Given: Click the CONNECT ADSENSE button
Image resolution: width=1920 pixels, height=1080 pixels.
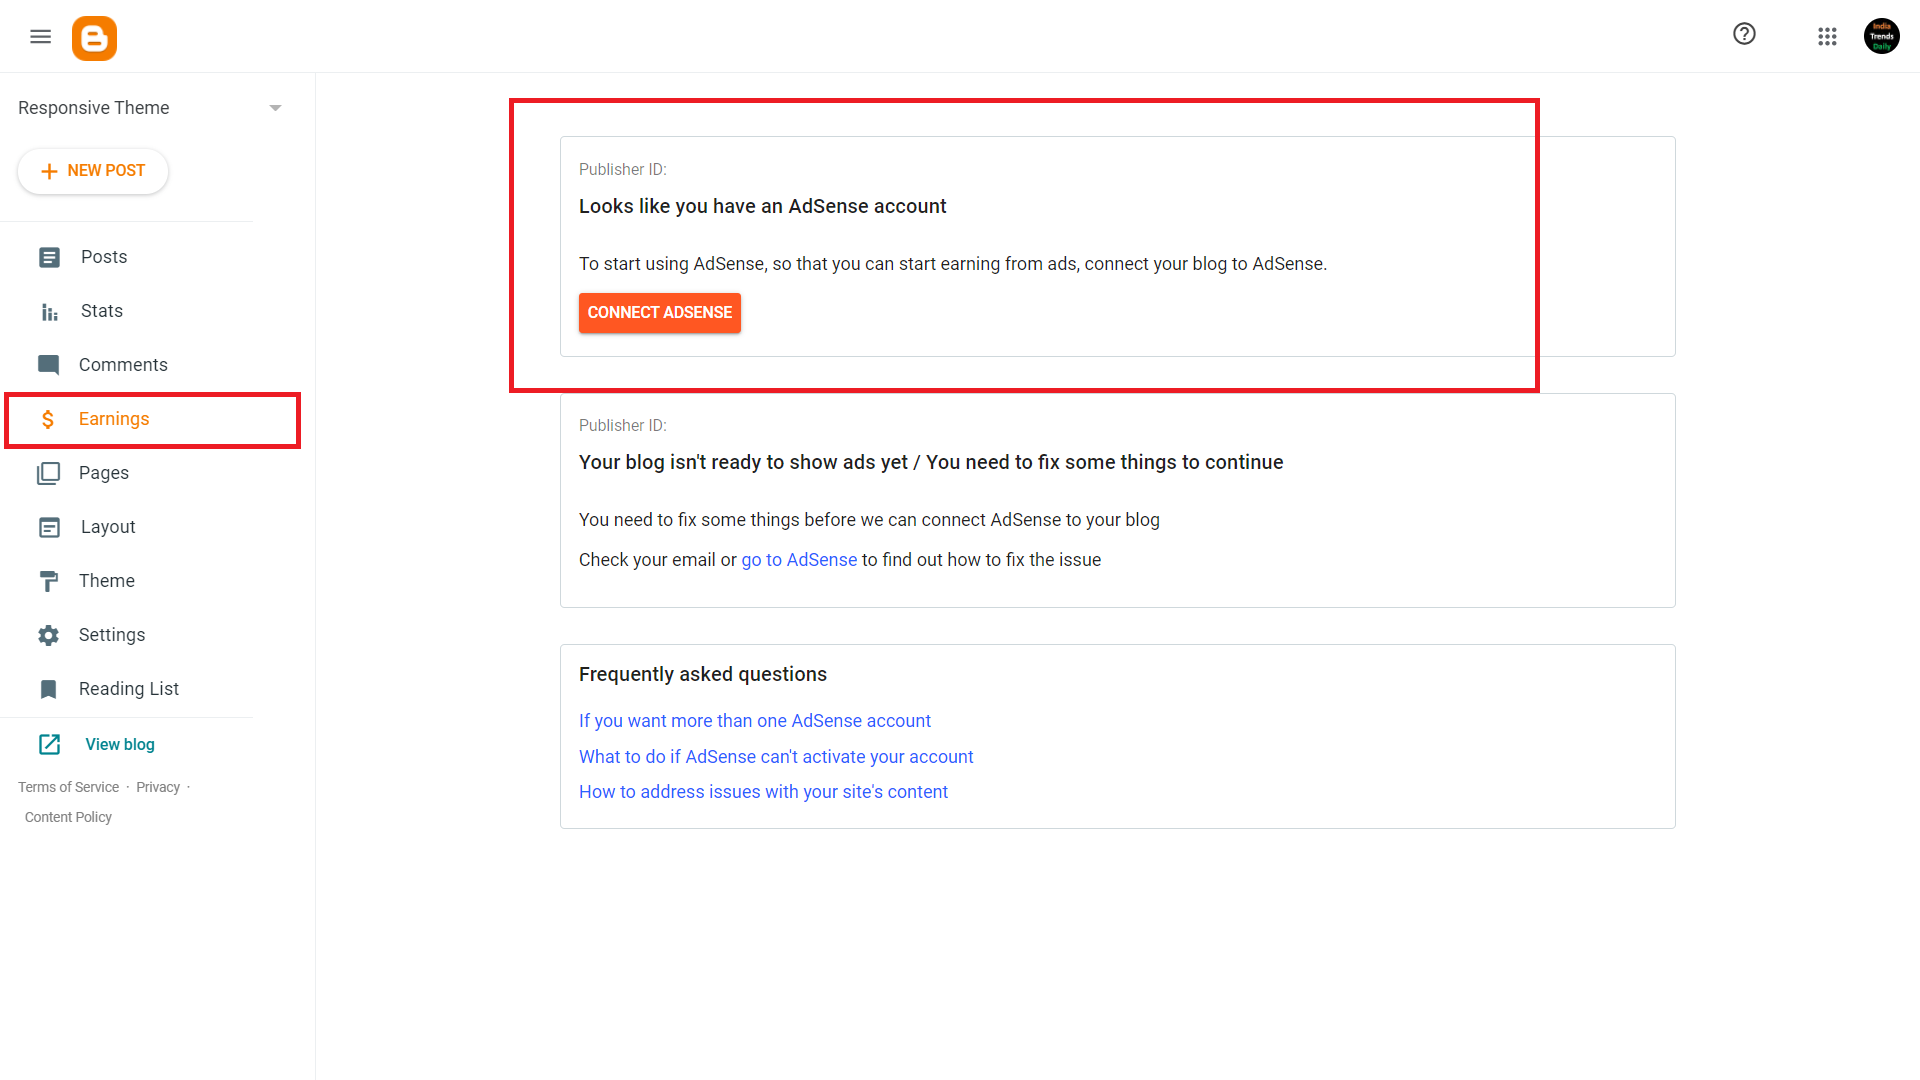Looking at the screenshot, I should 660,313.
